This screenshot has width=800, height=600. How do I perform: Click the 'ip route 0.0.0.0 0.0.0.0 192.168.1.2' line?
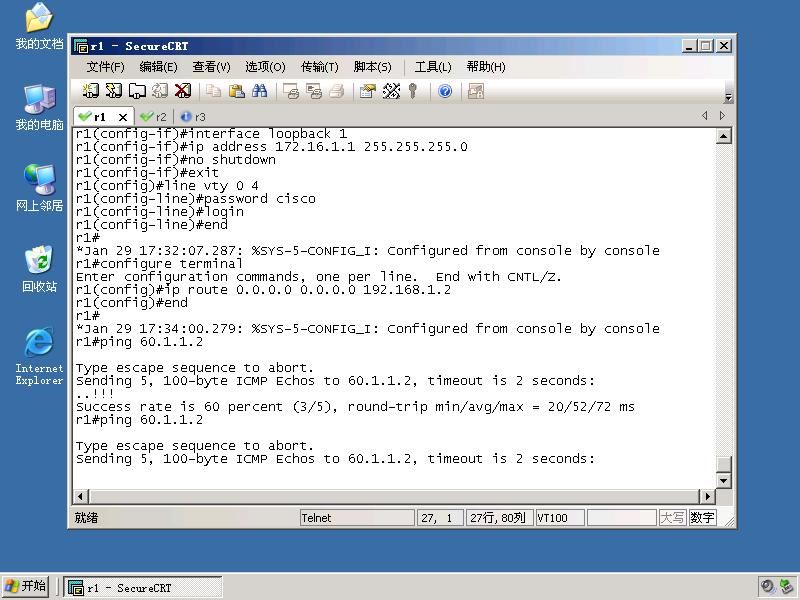click(263, 290)
